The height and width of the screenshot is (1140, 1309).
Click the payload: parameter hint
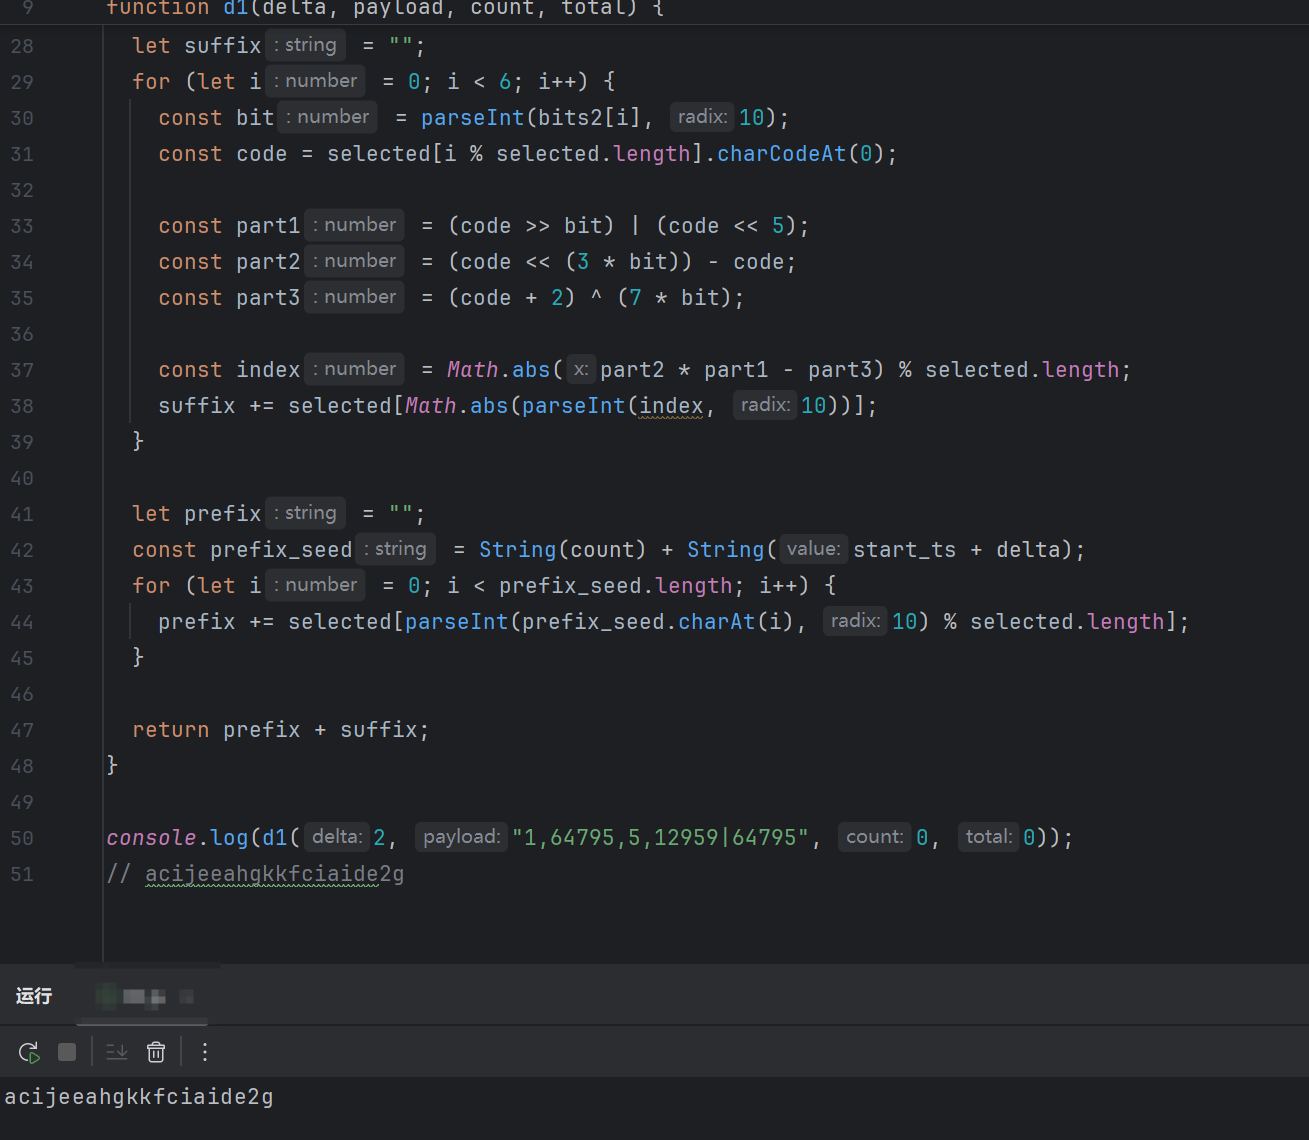(461, 837)
